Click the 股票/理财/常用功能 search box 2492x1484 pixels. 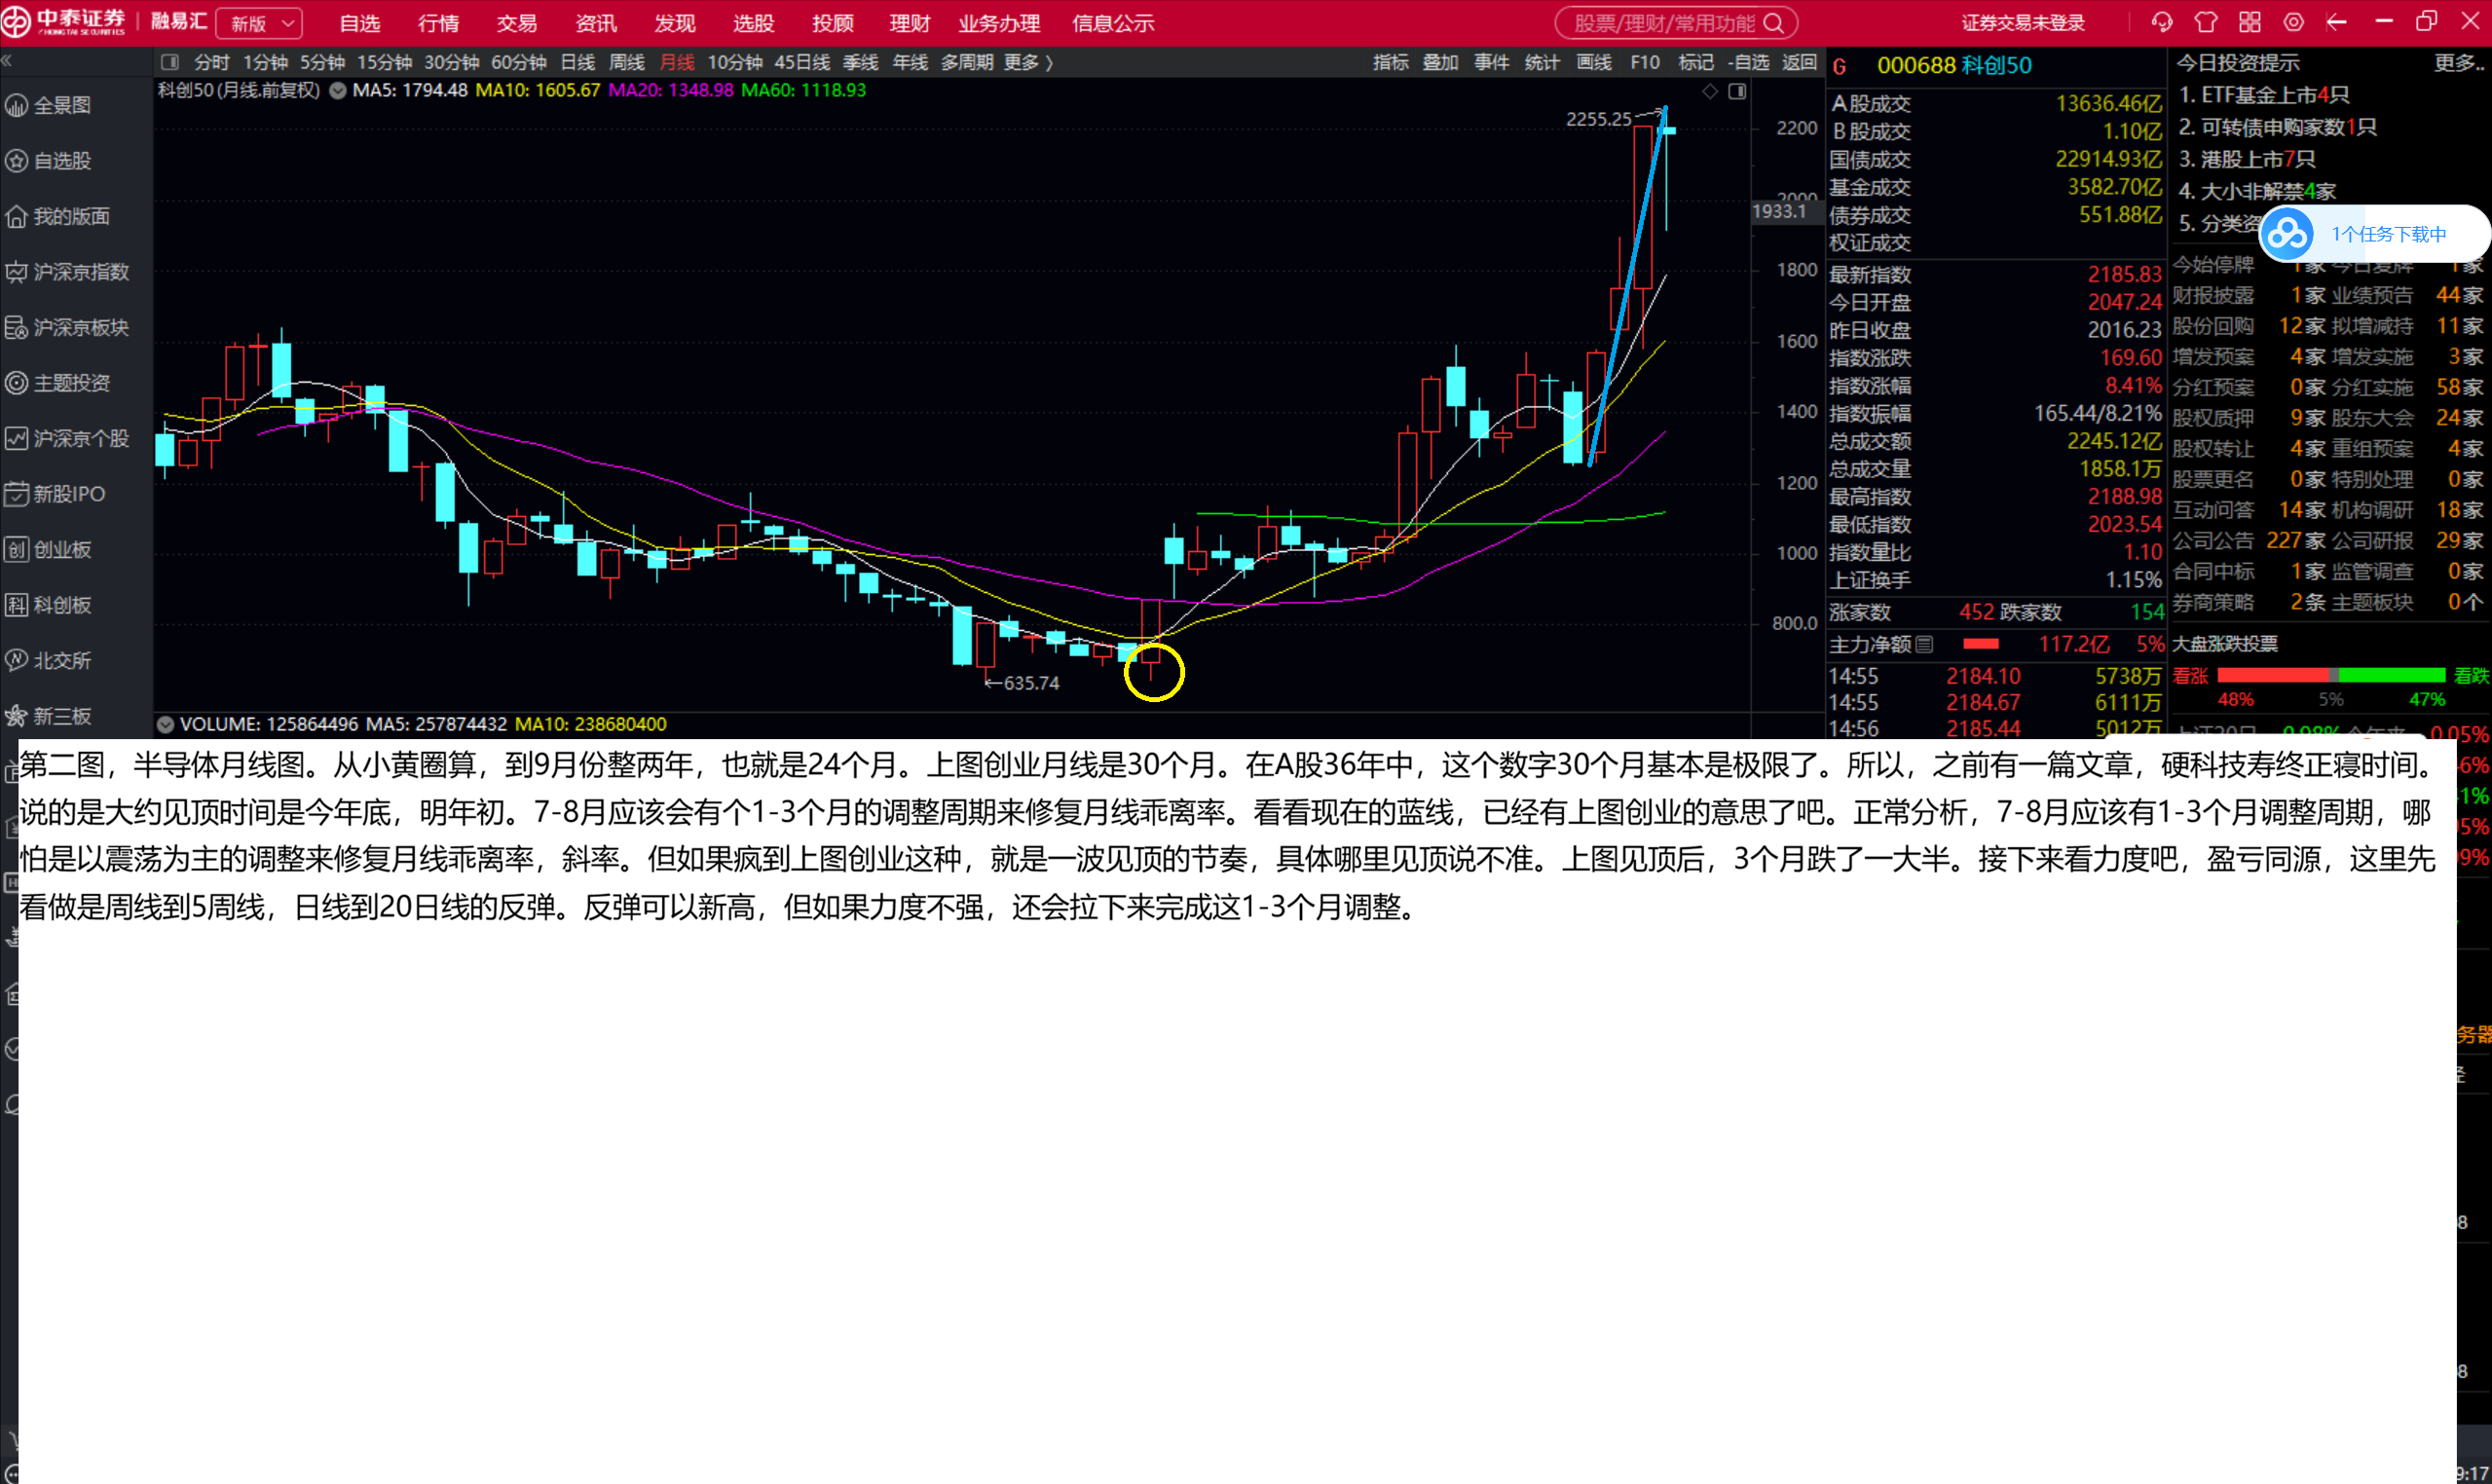(1676, 23)
